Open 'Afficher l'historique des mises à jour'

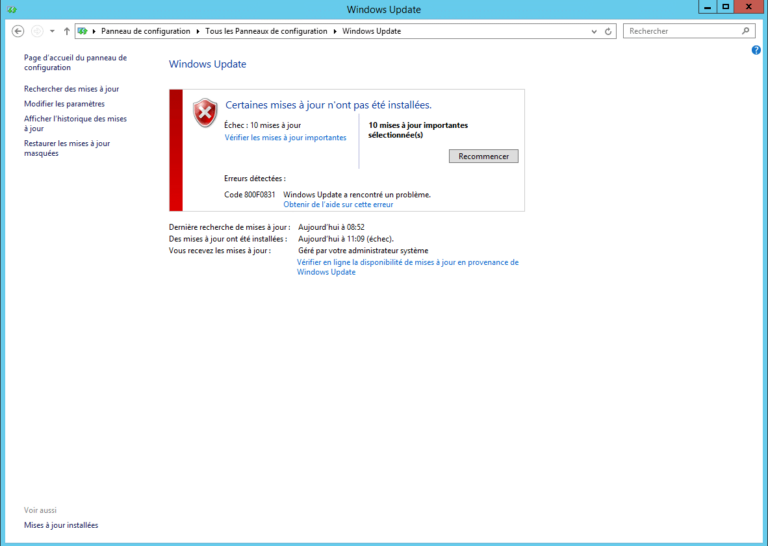point(75,123)
